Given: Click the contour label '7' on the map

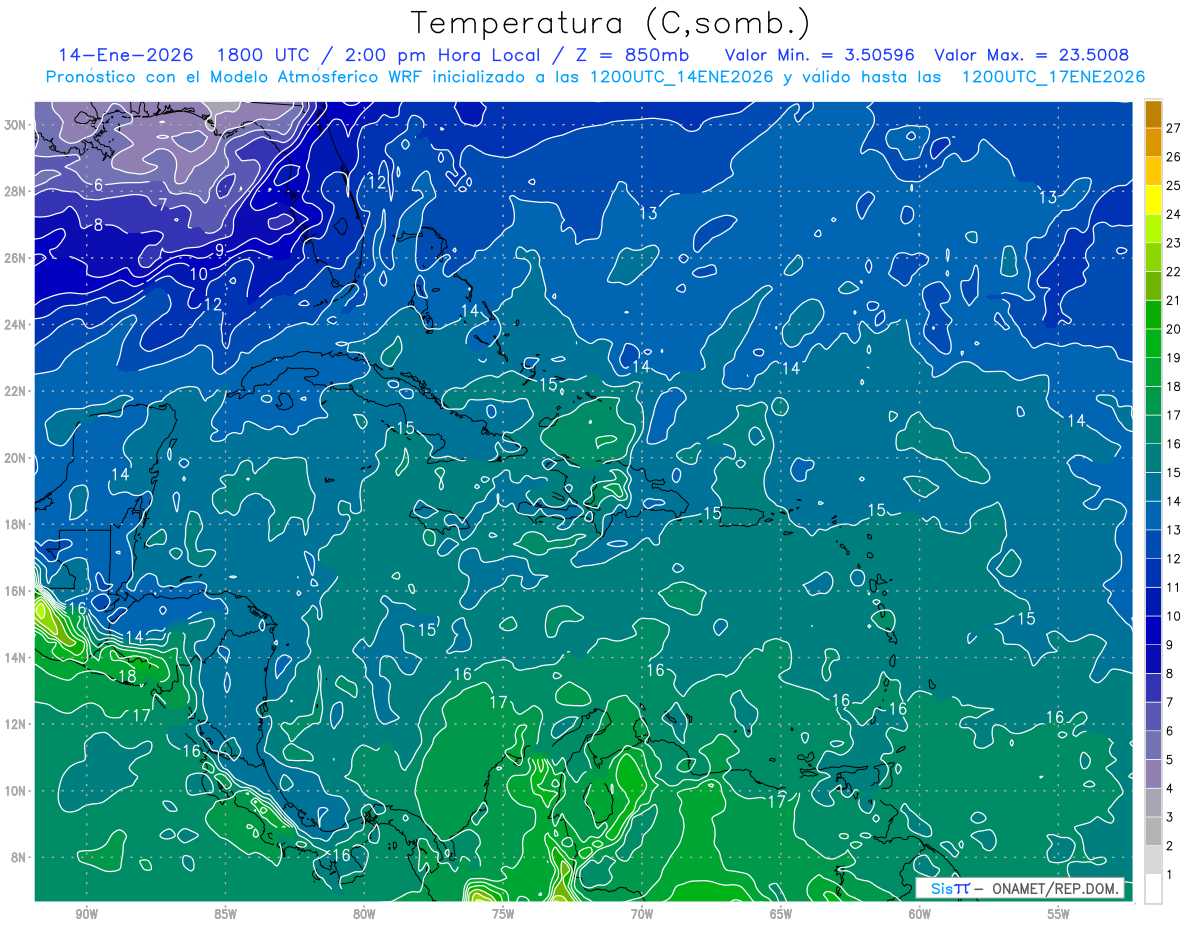Looking at the screenshot, I should 163,204.
